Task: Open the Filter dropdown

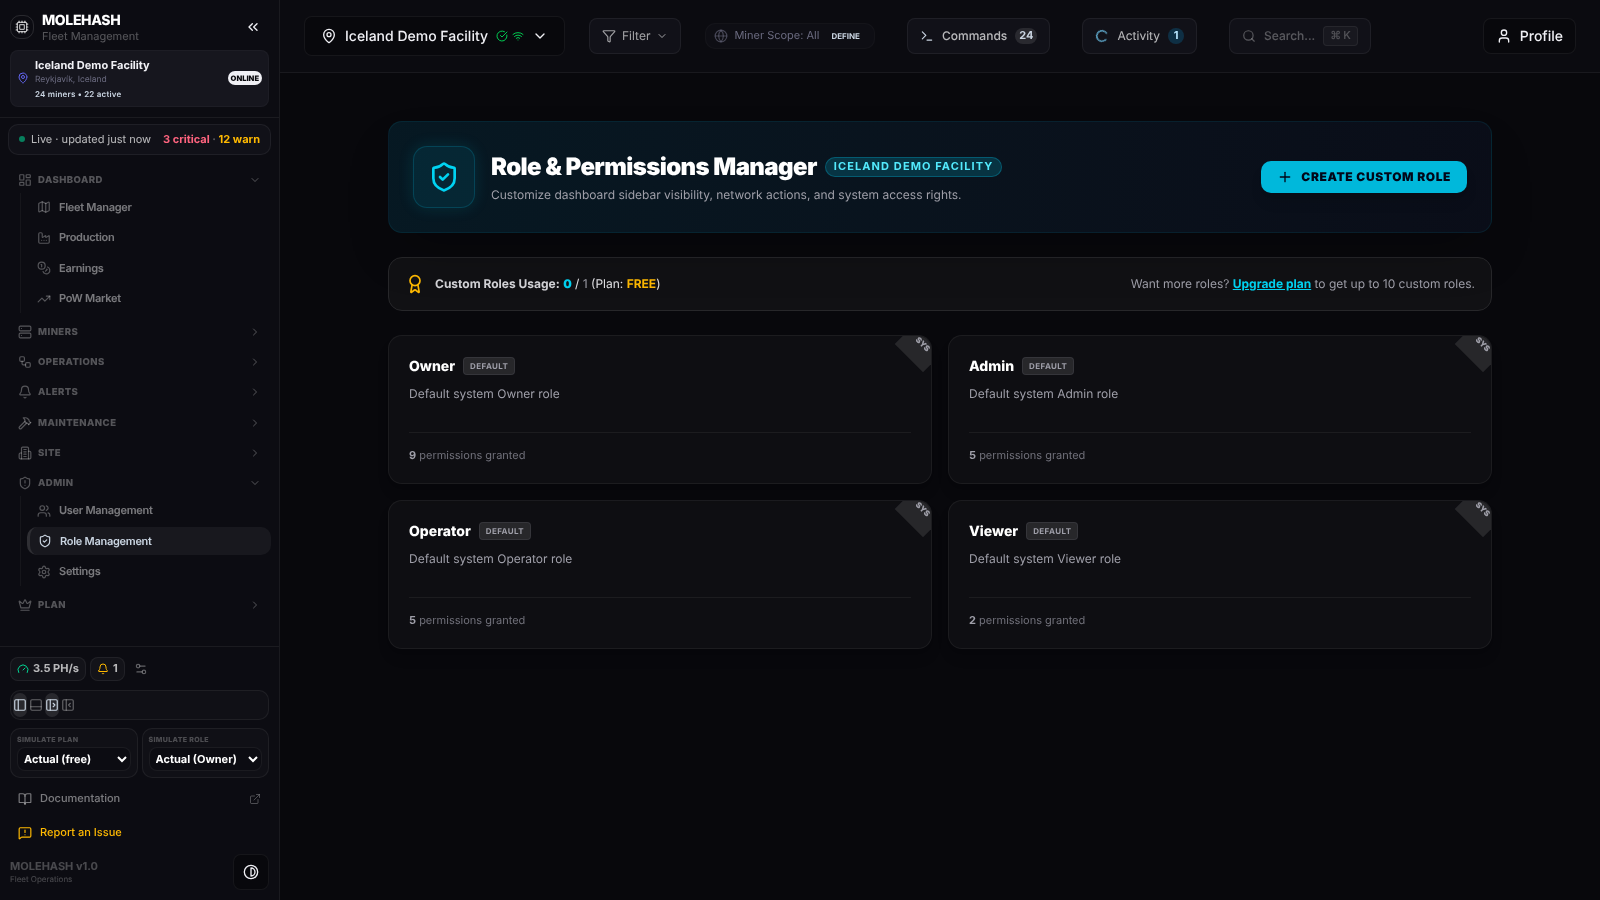Action: 635,36
